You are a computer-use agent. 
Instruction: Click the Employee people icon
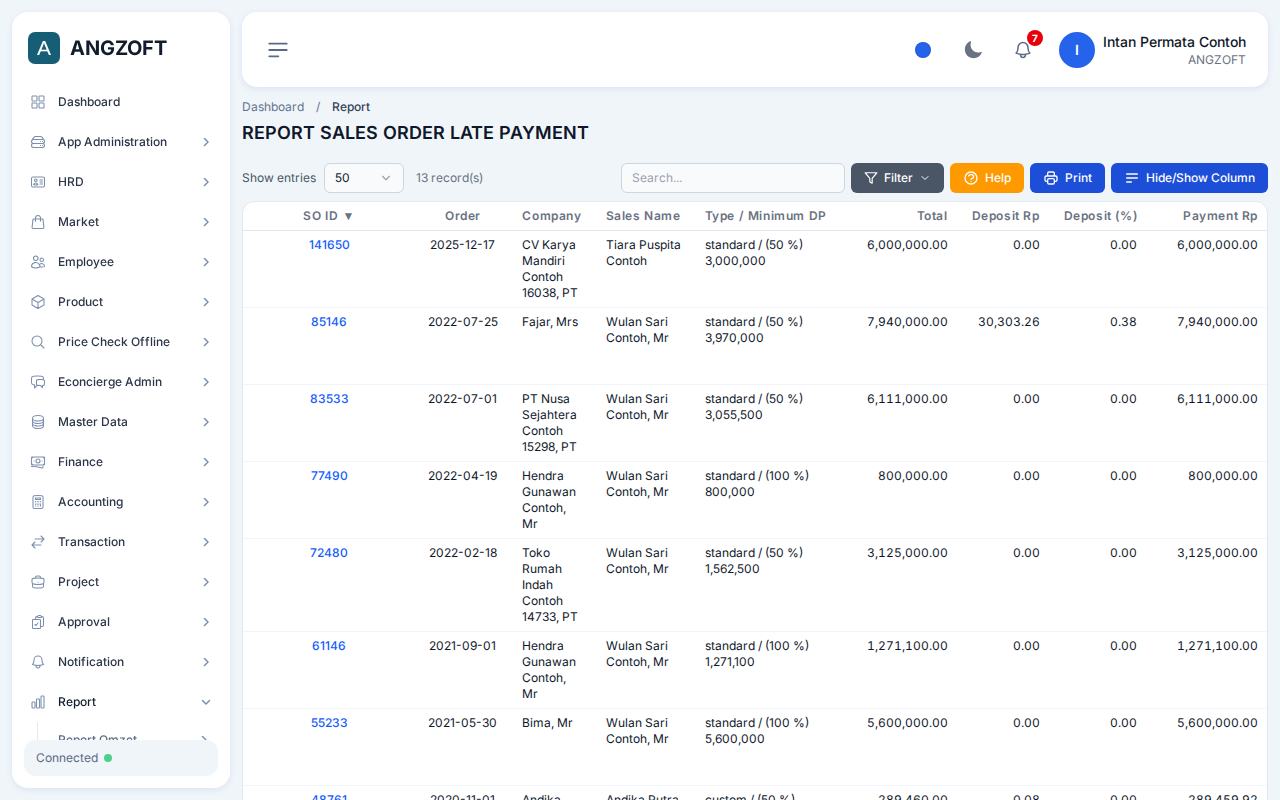38,262
